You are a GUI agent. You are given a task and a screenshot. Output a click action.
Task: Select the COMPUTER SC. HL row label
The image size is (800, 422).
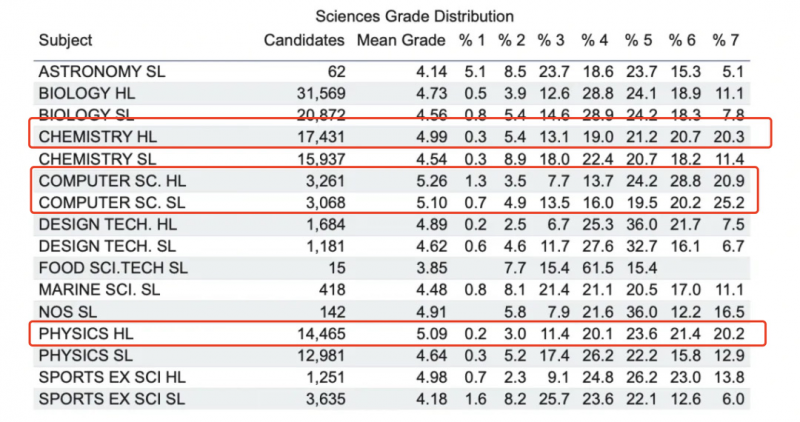[112, 181]
